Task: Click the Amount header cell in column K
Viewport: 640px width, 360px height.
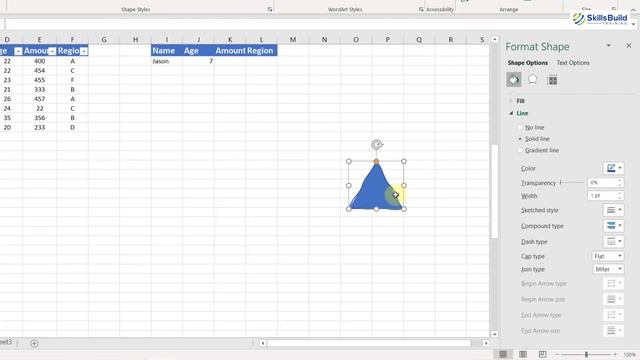Action: (x=230, y=51)
